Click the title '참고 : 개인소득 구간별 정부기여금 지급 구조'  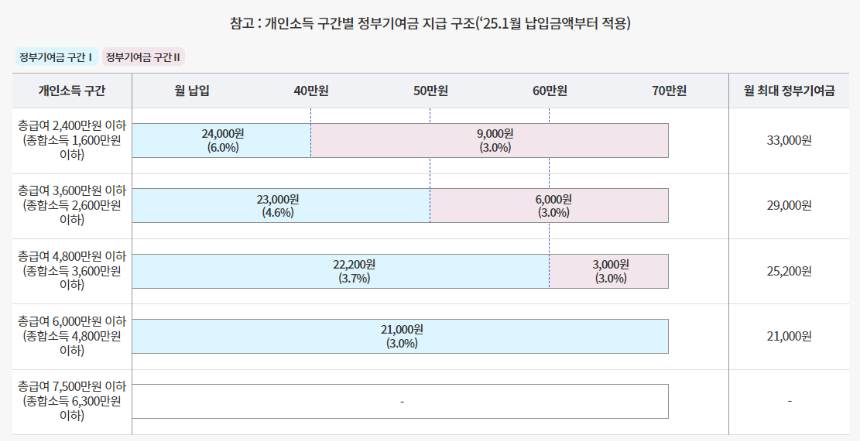point(350,24)
